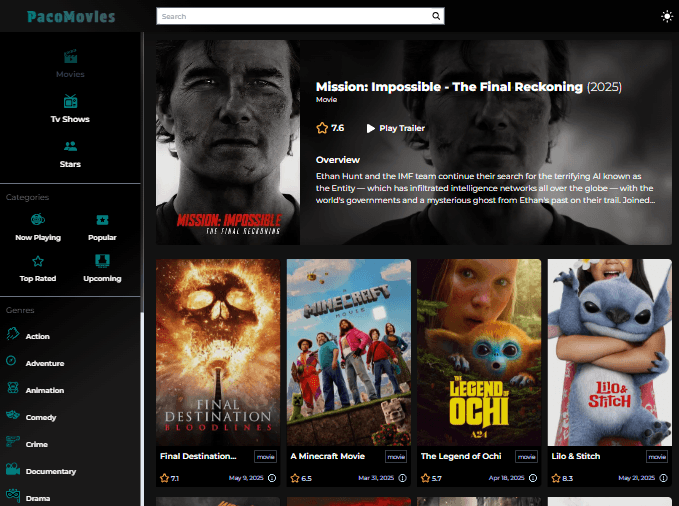Open Popular category label

click(x=102, y=237)
